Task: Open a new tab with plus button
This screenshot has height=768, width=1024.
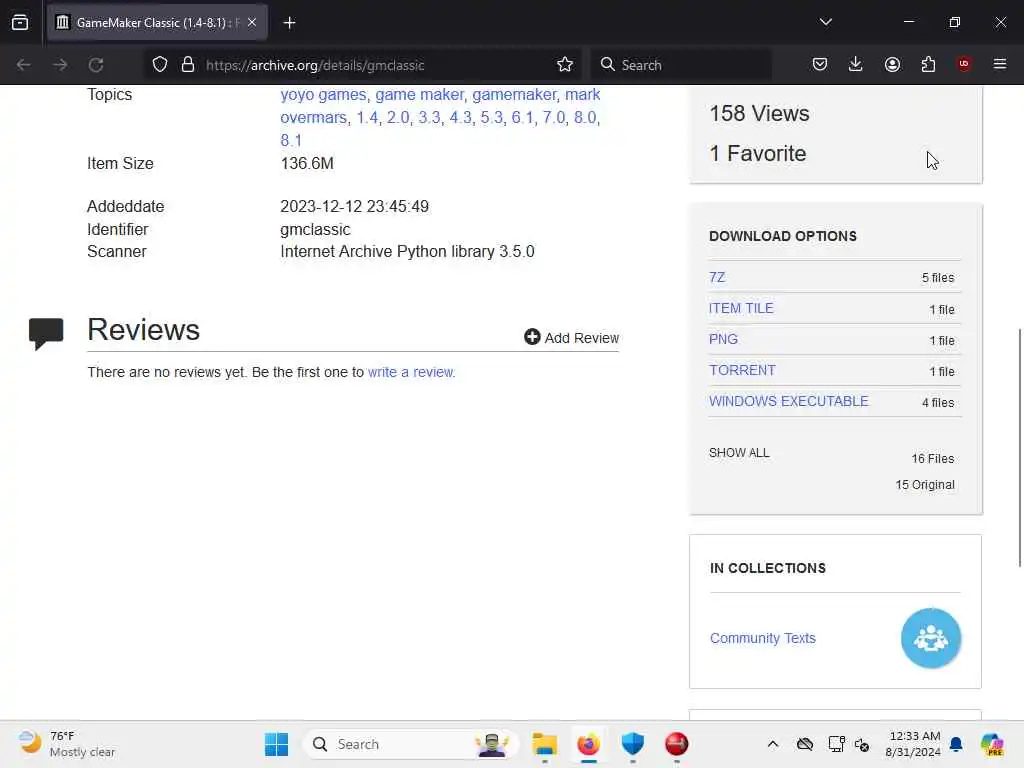Action: coord(289,23)
